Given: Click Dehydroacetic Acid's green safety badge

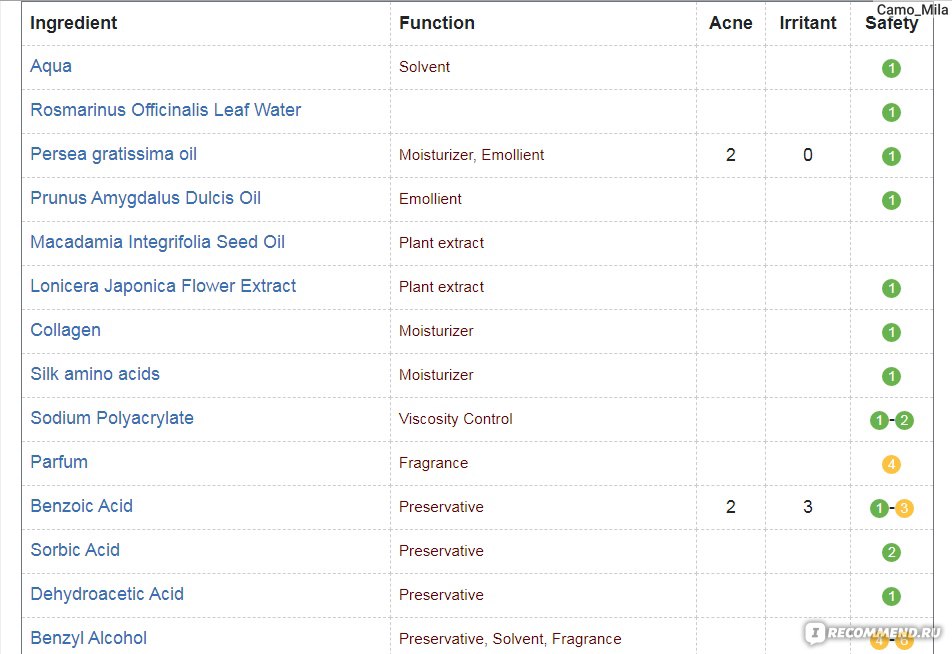Looking at the screenshot, I should [891, 596].
